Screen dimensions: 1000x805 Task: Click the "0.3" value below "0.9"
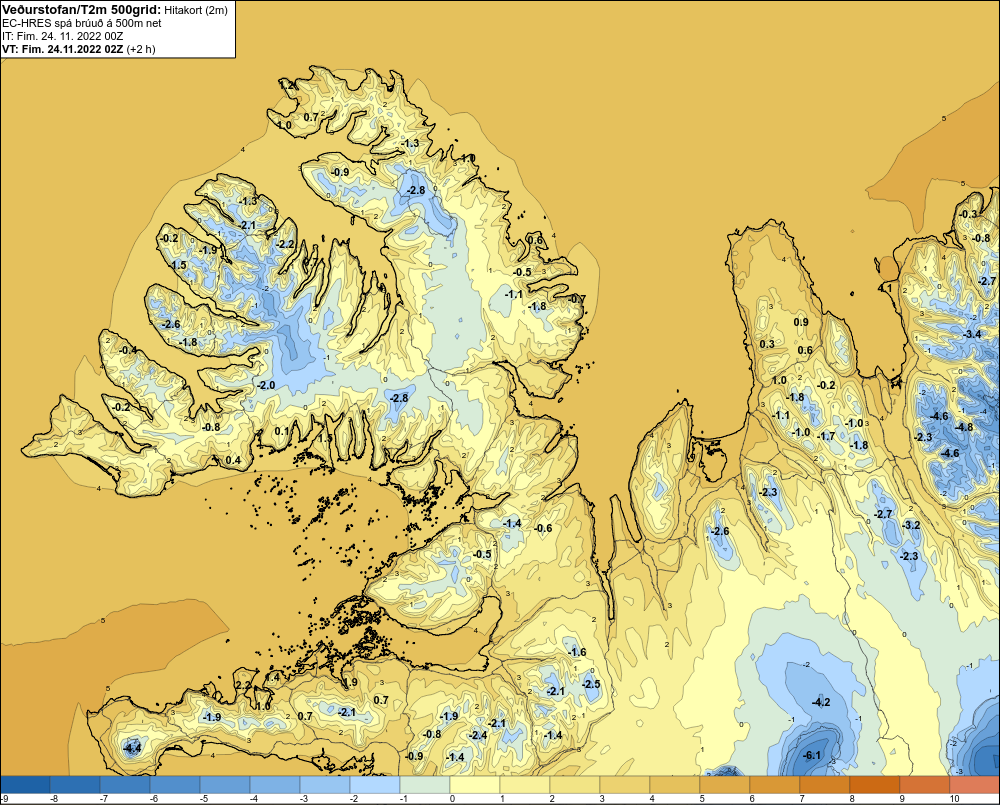click(x=767, y=344)
